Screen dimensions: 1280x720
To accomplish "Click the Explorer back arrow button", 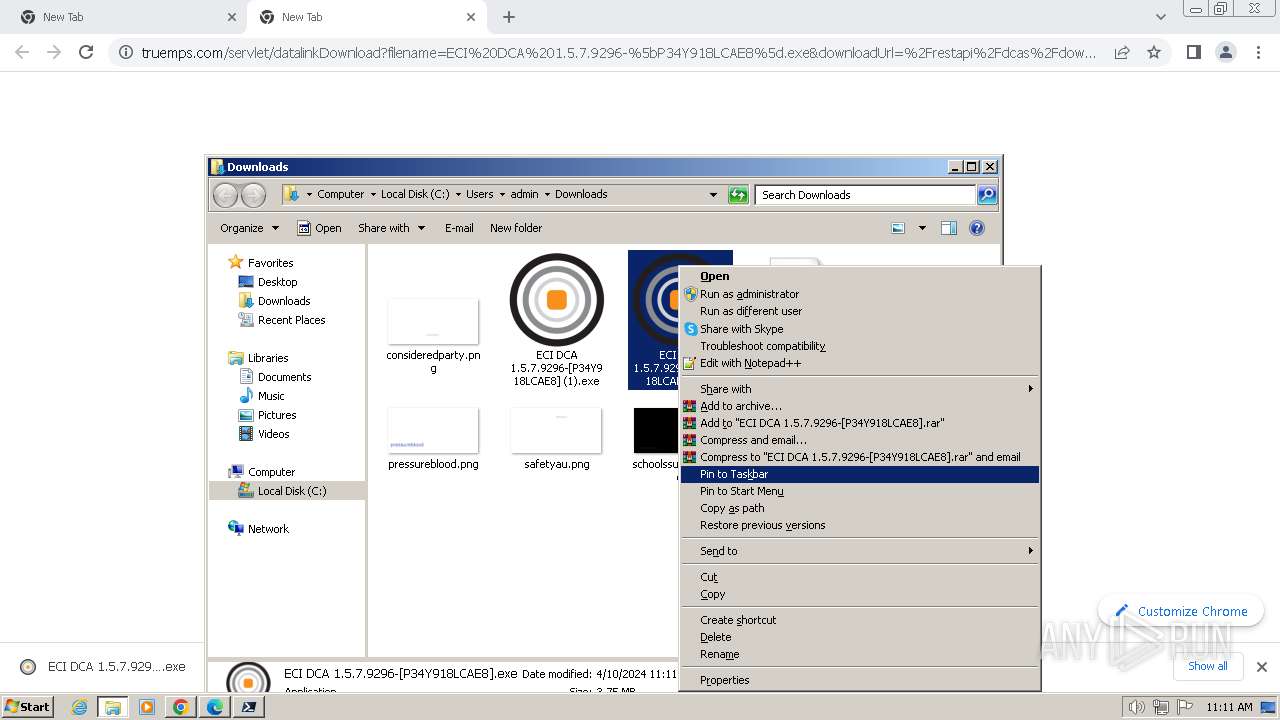I will coord(226,195).
